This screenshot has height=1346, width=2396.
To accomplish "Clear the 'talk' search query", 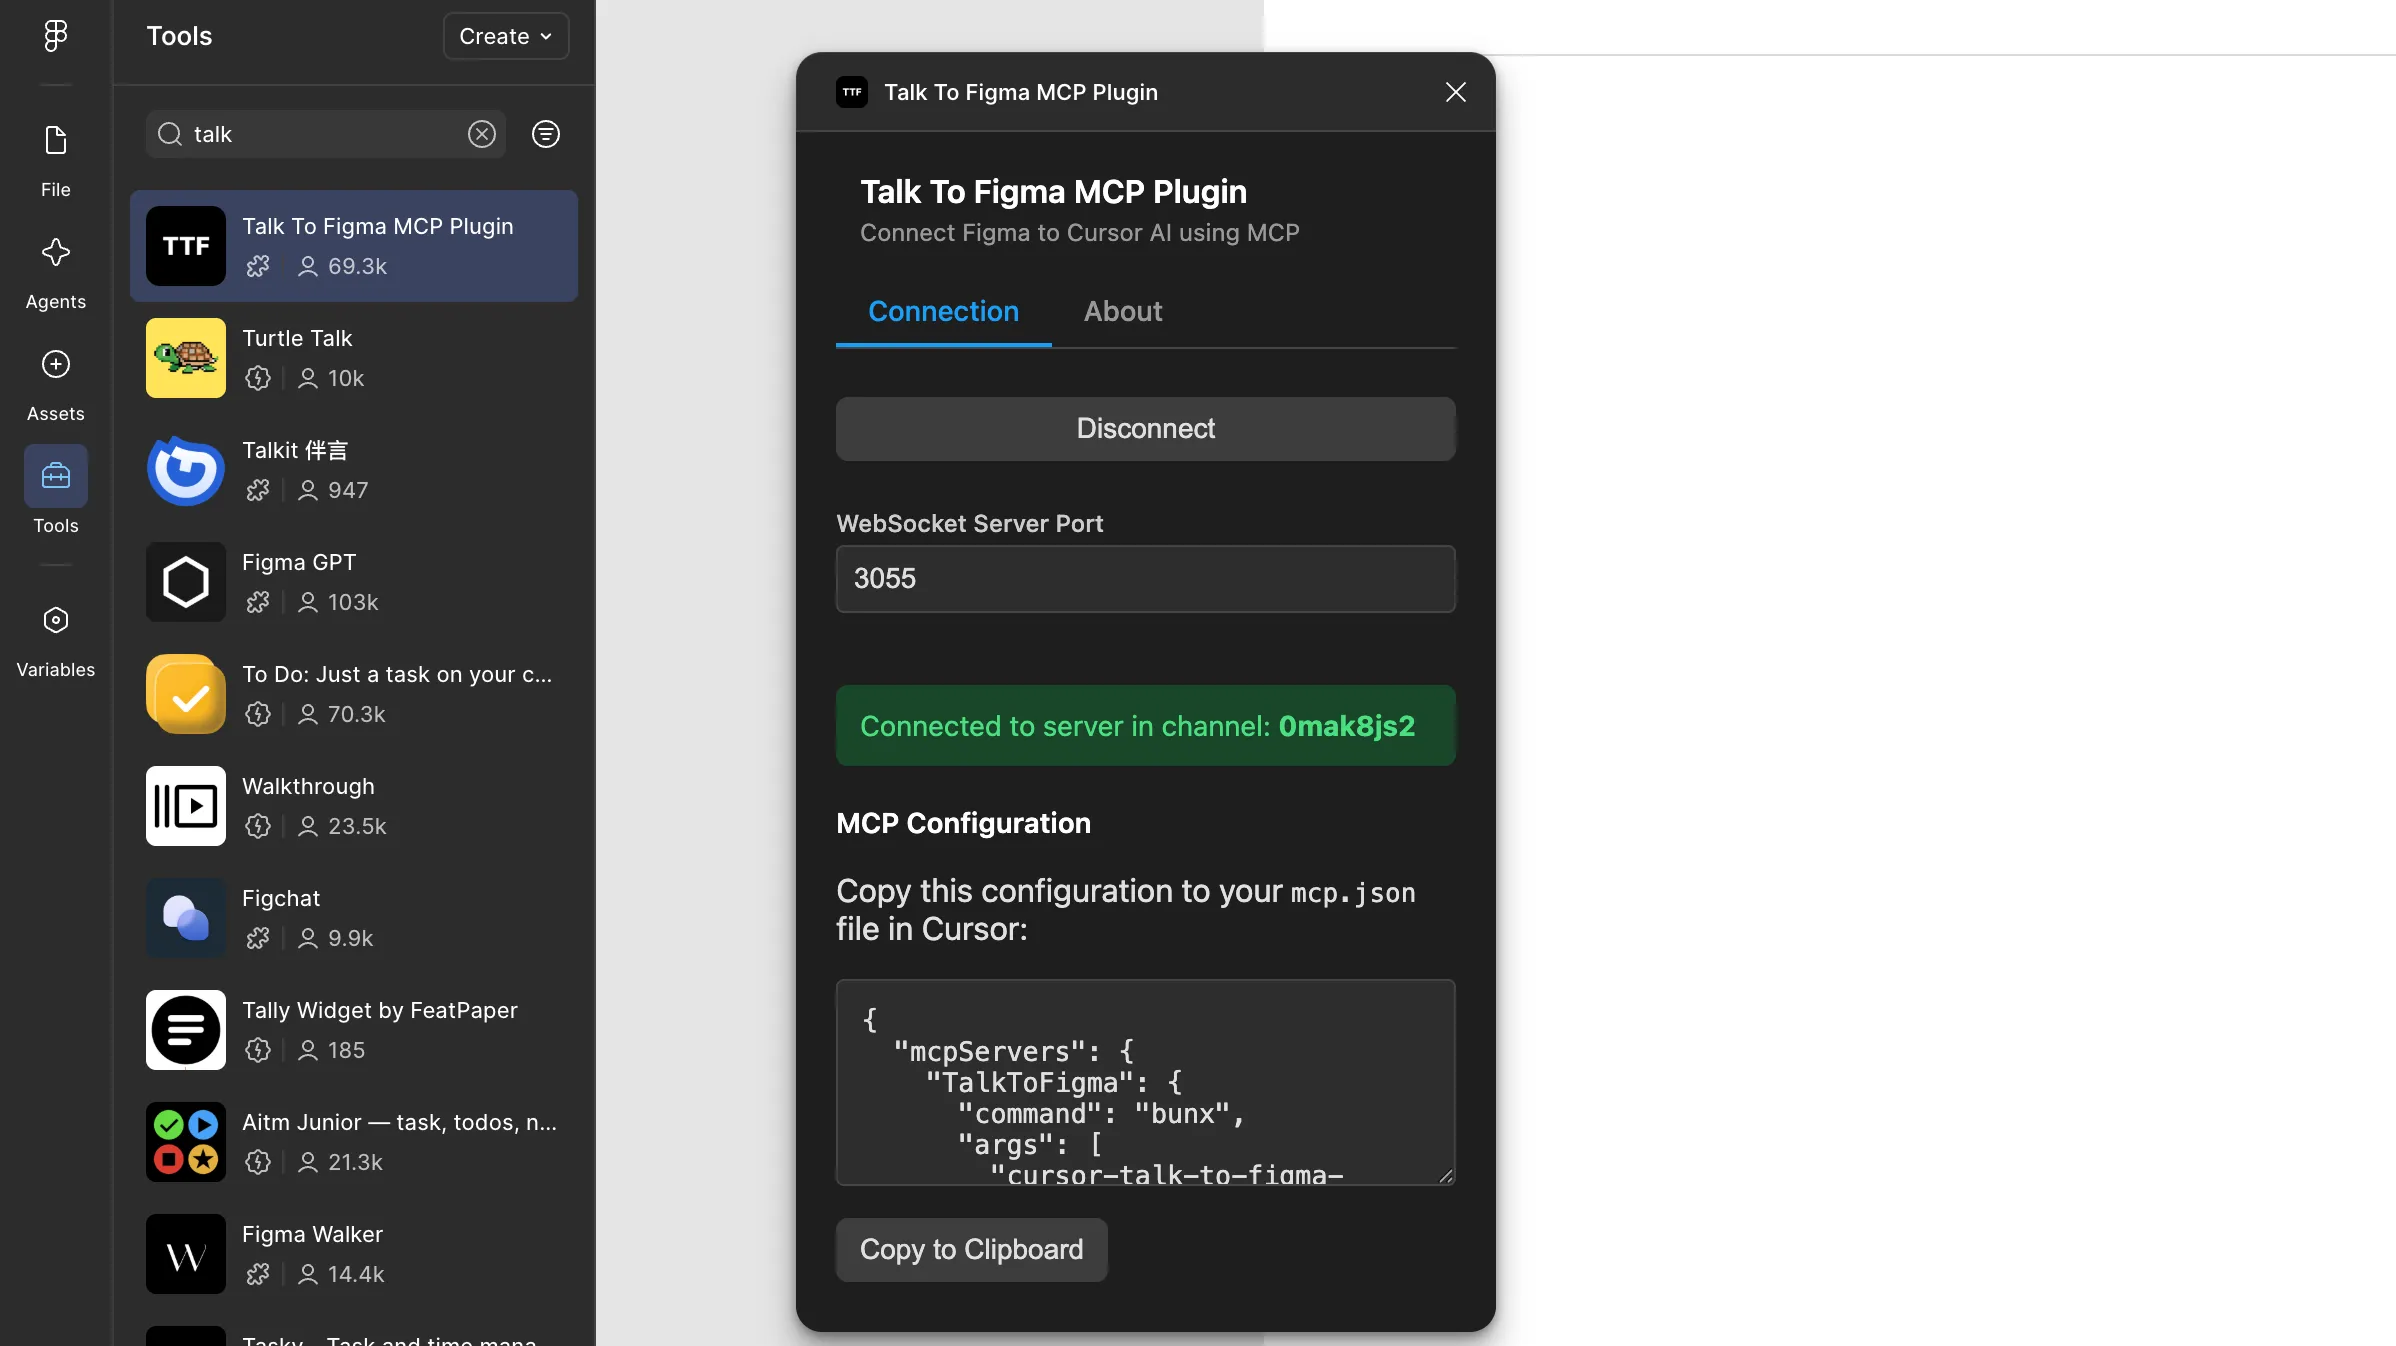I will pyautogui.click(x=482, y=134).
